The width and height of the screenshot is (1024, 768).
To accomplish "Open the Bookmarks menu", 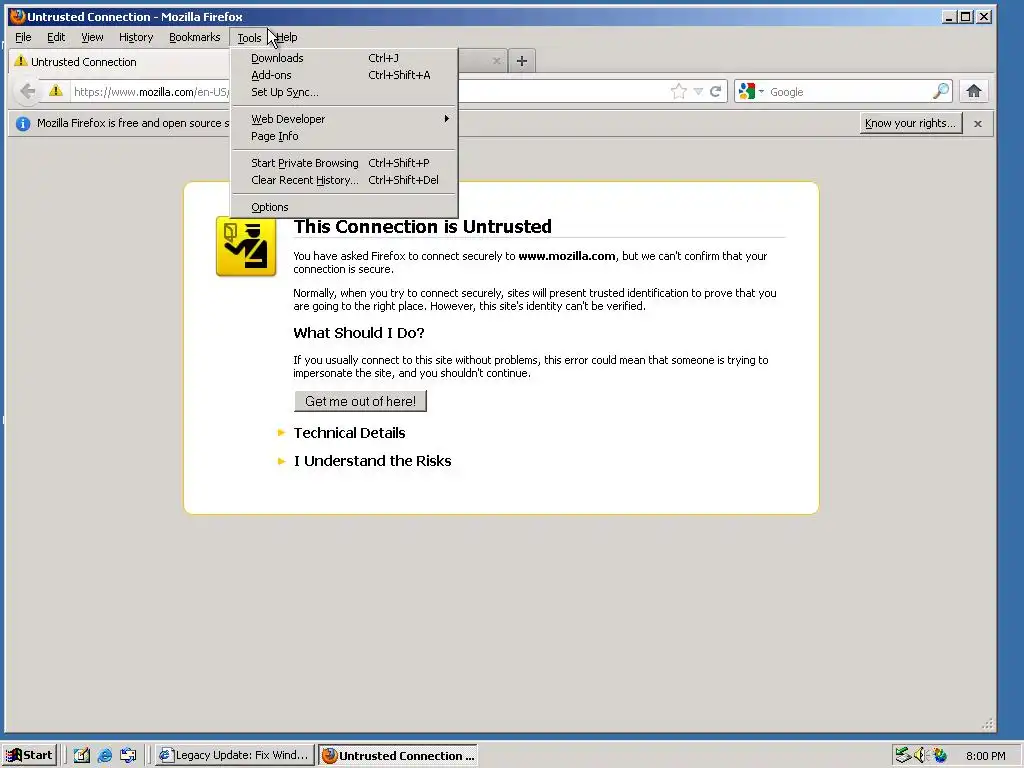I will (195, 37).
